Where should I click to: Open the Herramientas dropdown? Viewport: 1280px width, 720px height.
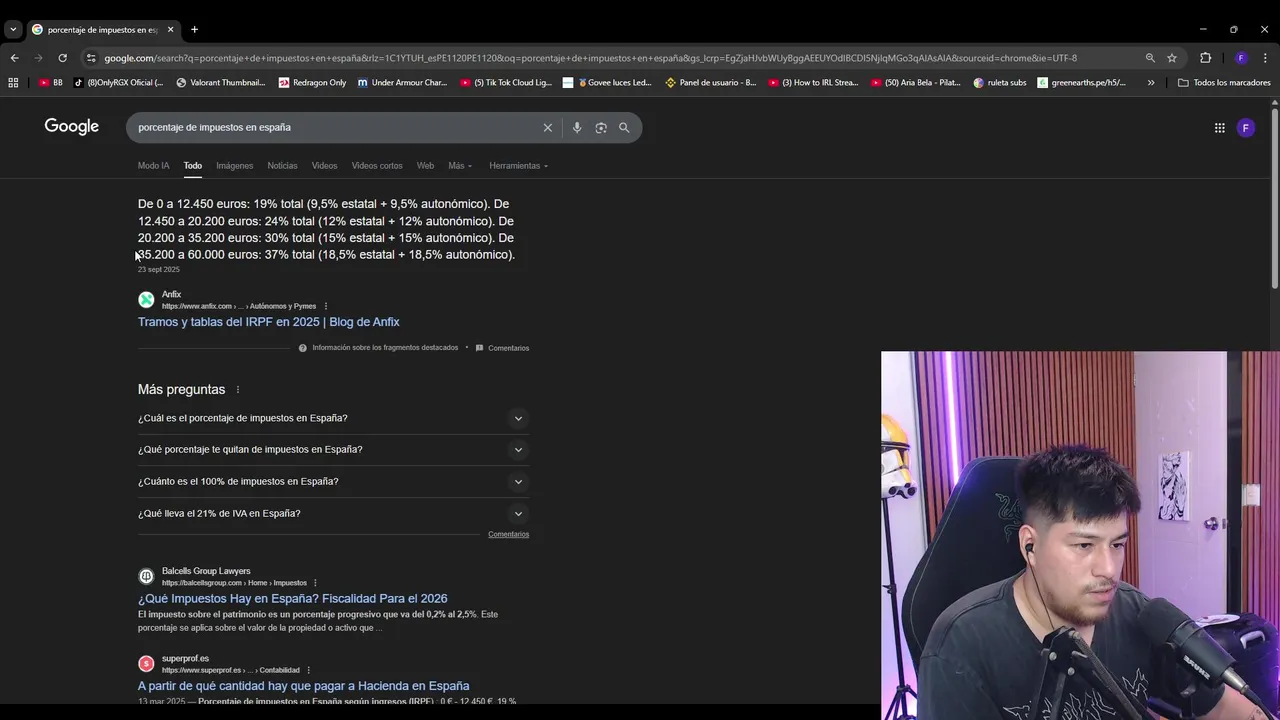(x=518, y=166)
